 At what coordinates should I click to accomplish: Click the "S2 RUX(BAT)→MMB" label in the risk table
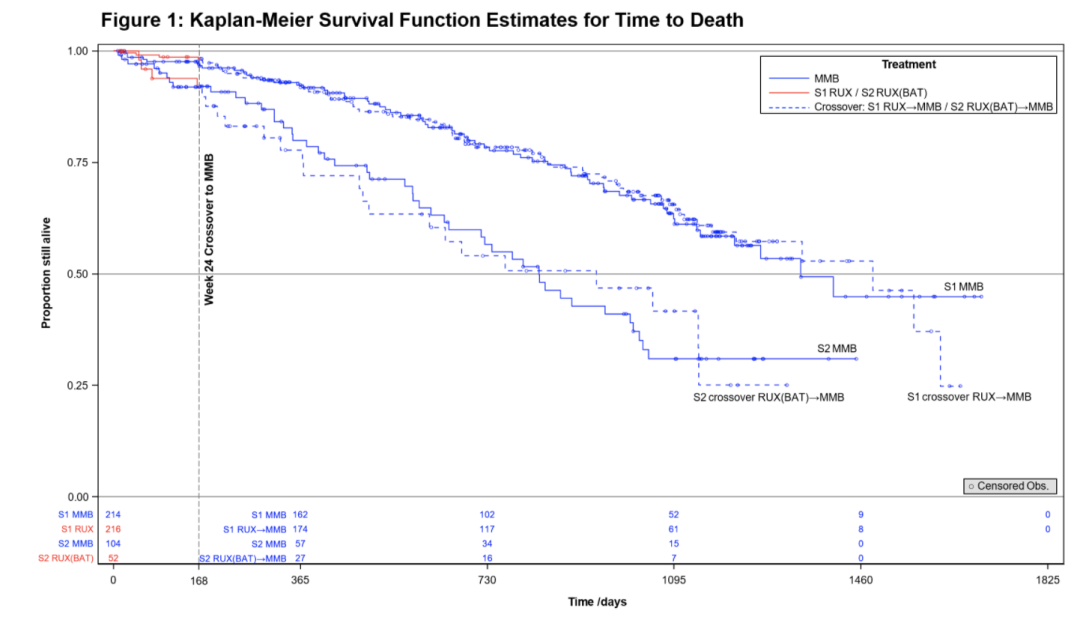click(243, 558)
